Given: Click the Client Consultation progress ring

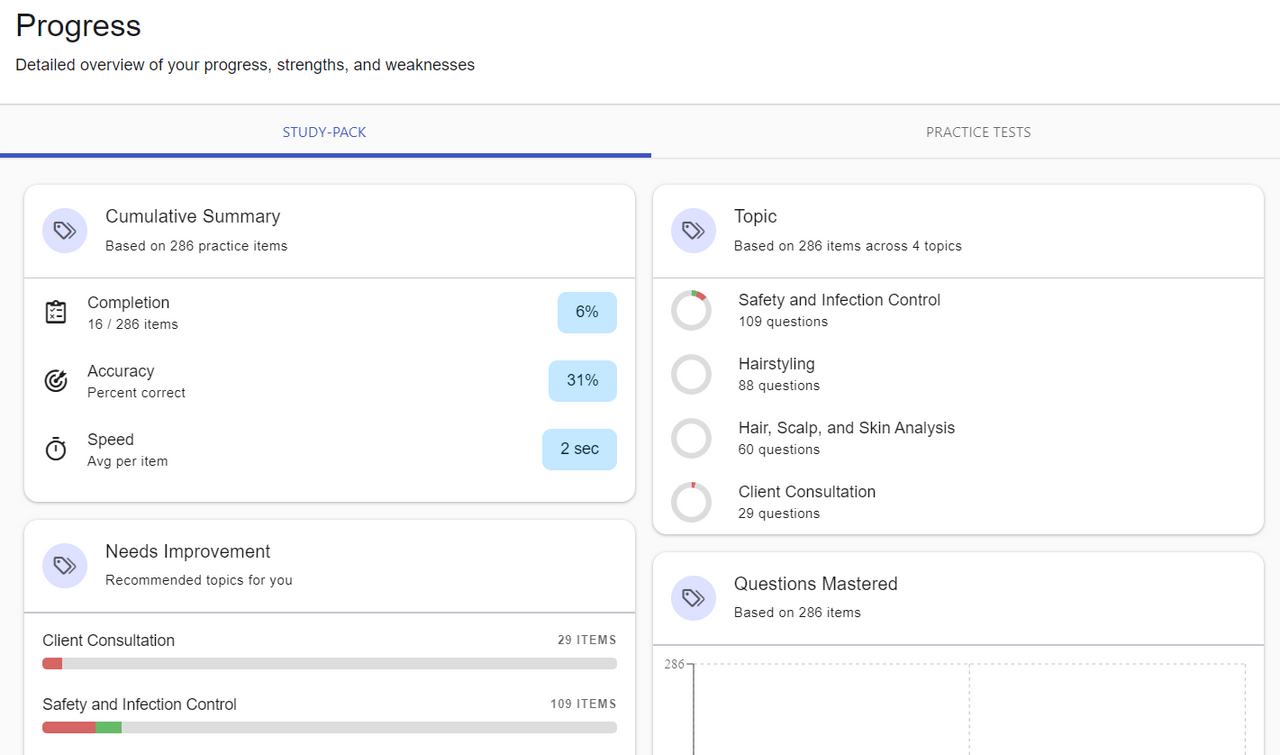Looking at the screenshot, I should click(x=691, y=502).
